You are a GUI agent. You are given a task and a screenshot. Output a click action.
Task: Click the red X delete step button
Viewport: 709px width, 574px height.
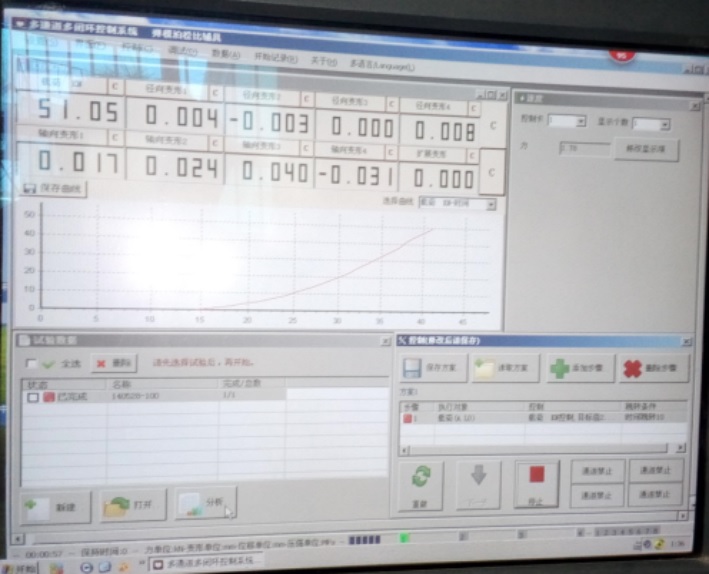pyautogui.click(x=652, y=368)
